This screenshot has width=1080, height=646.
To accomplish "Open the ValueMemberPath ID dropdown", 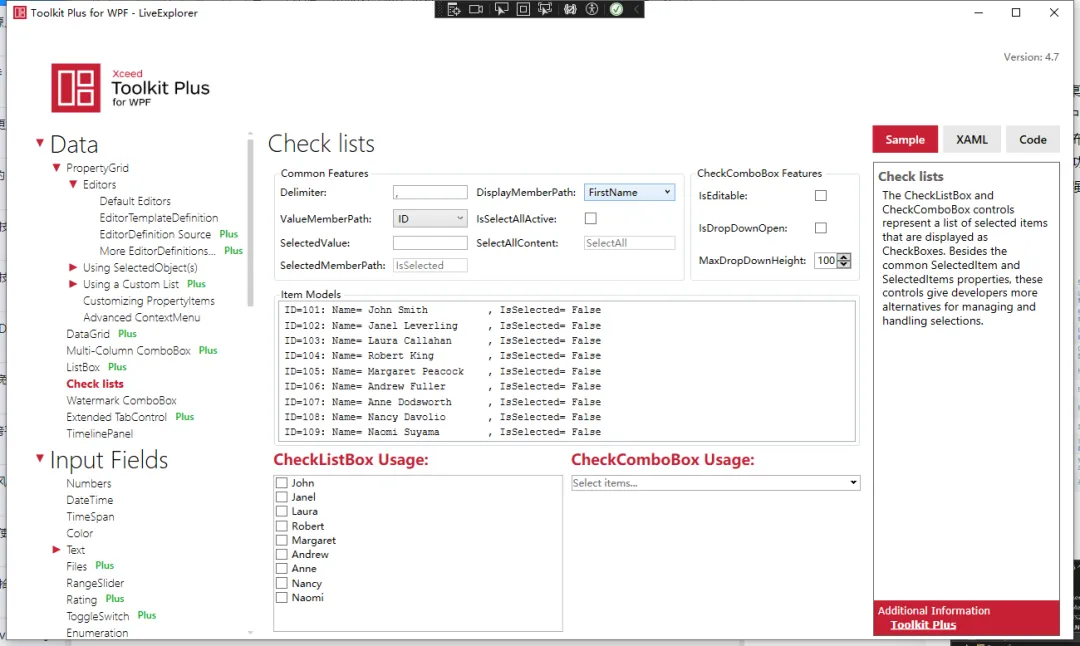I will pos(430,217).
